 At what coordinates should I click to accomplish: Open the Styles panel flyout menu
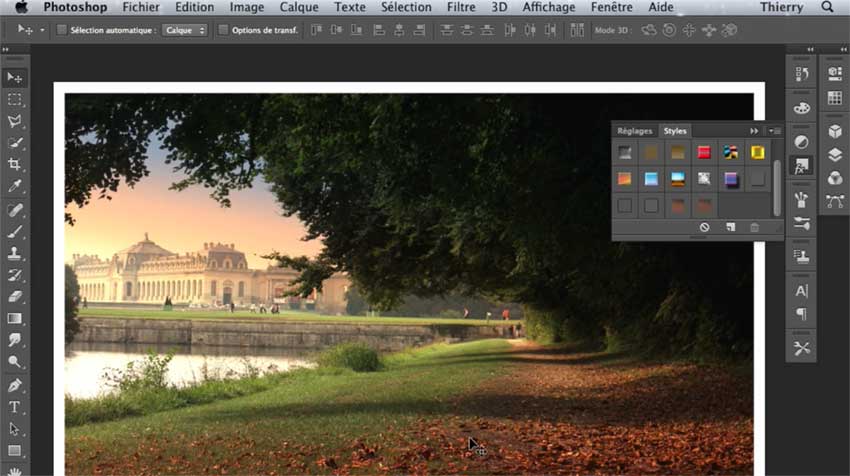point(774,131)
